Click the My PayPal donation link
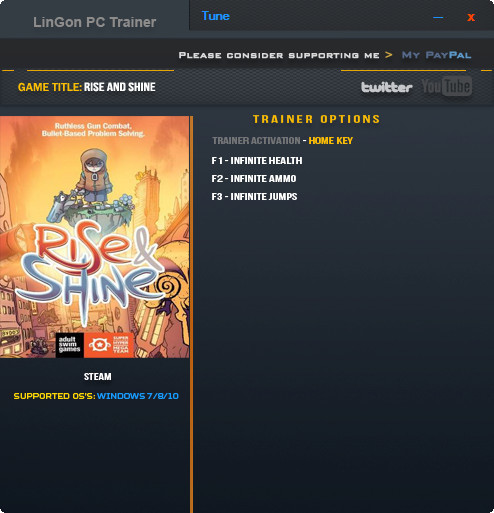 pos(436,55)
